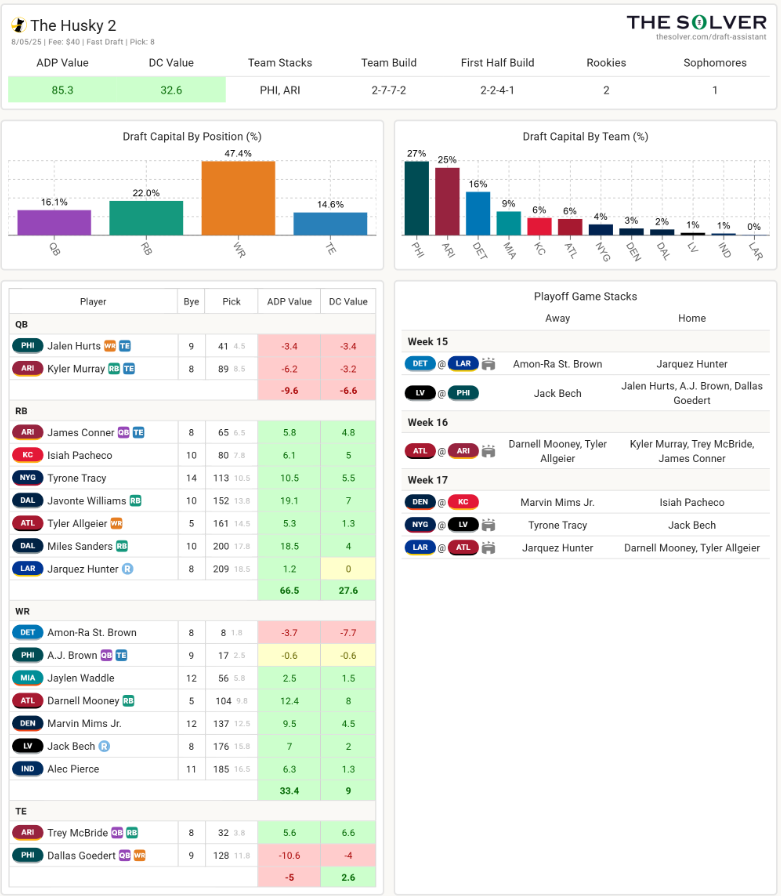Click the DEN badge in the Week 17 DEN @ KC matchup
The image size is (781, 896).
click(420, 502)
